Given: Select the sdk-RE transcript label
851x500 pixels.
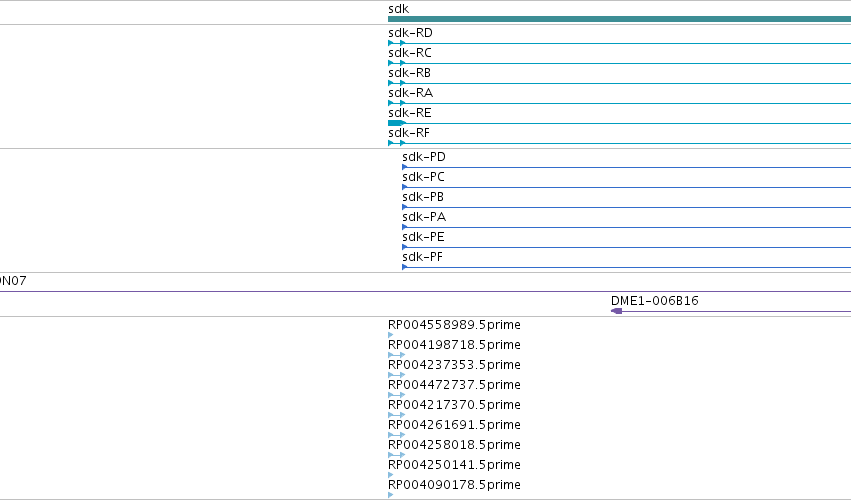Looking at the screenshot, I should click(410, 113).
